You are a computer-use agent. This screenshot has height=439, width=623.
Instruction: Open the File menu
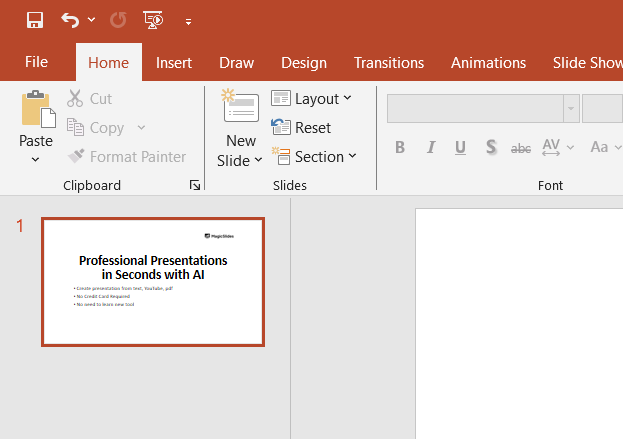pyautogui.click(x=36, y=62)
